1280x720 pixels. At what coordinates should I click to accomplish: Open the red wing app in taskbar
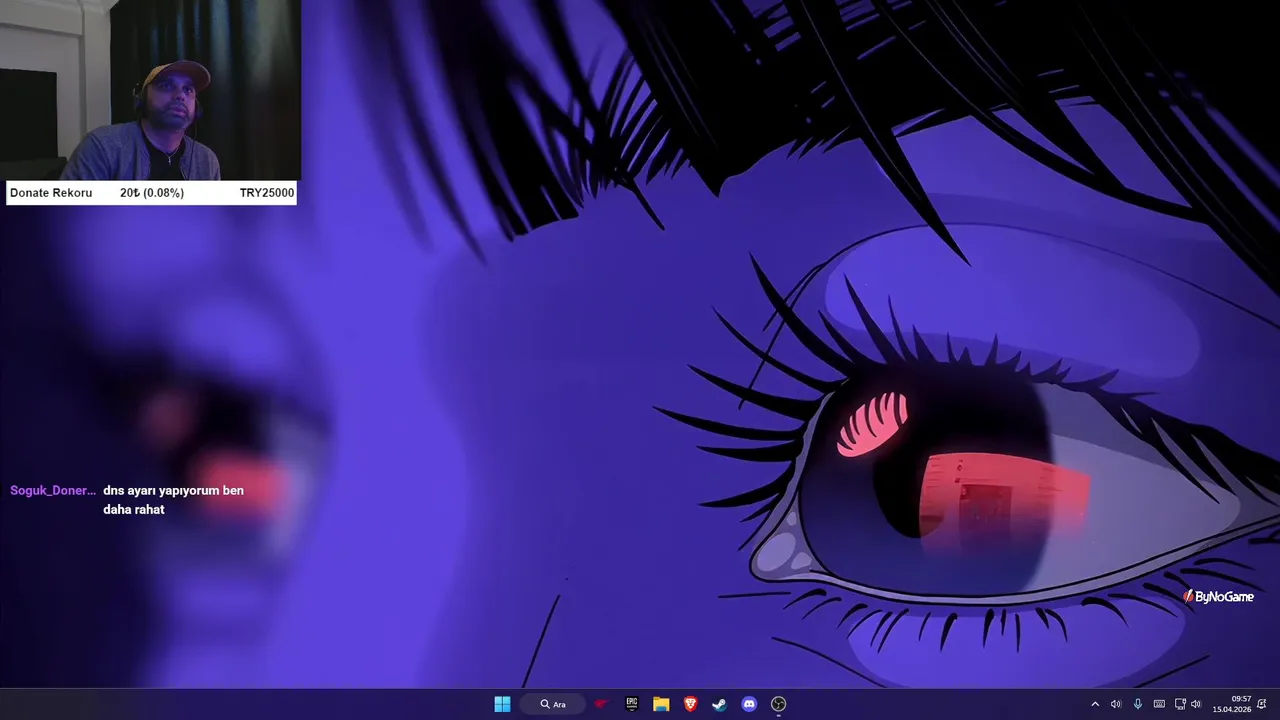(x=601, y=704)
